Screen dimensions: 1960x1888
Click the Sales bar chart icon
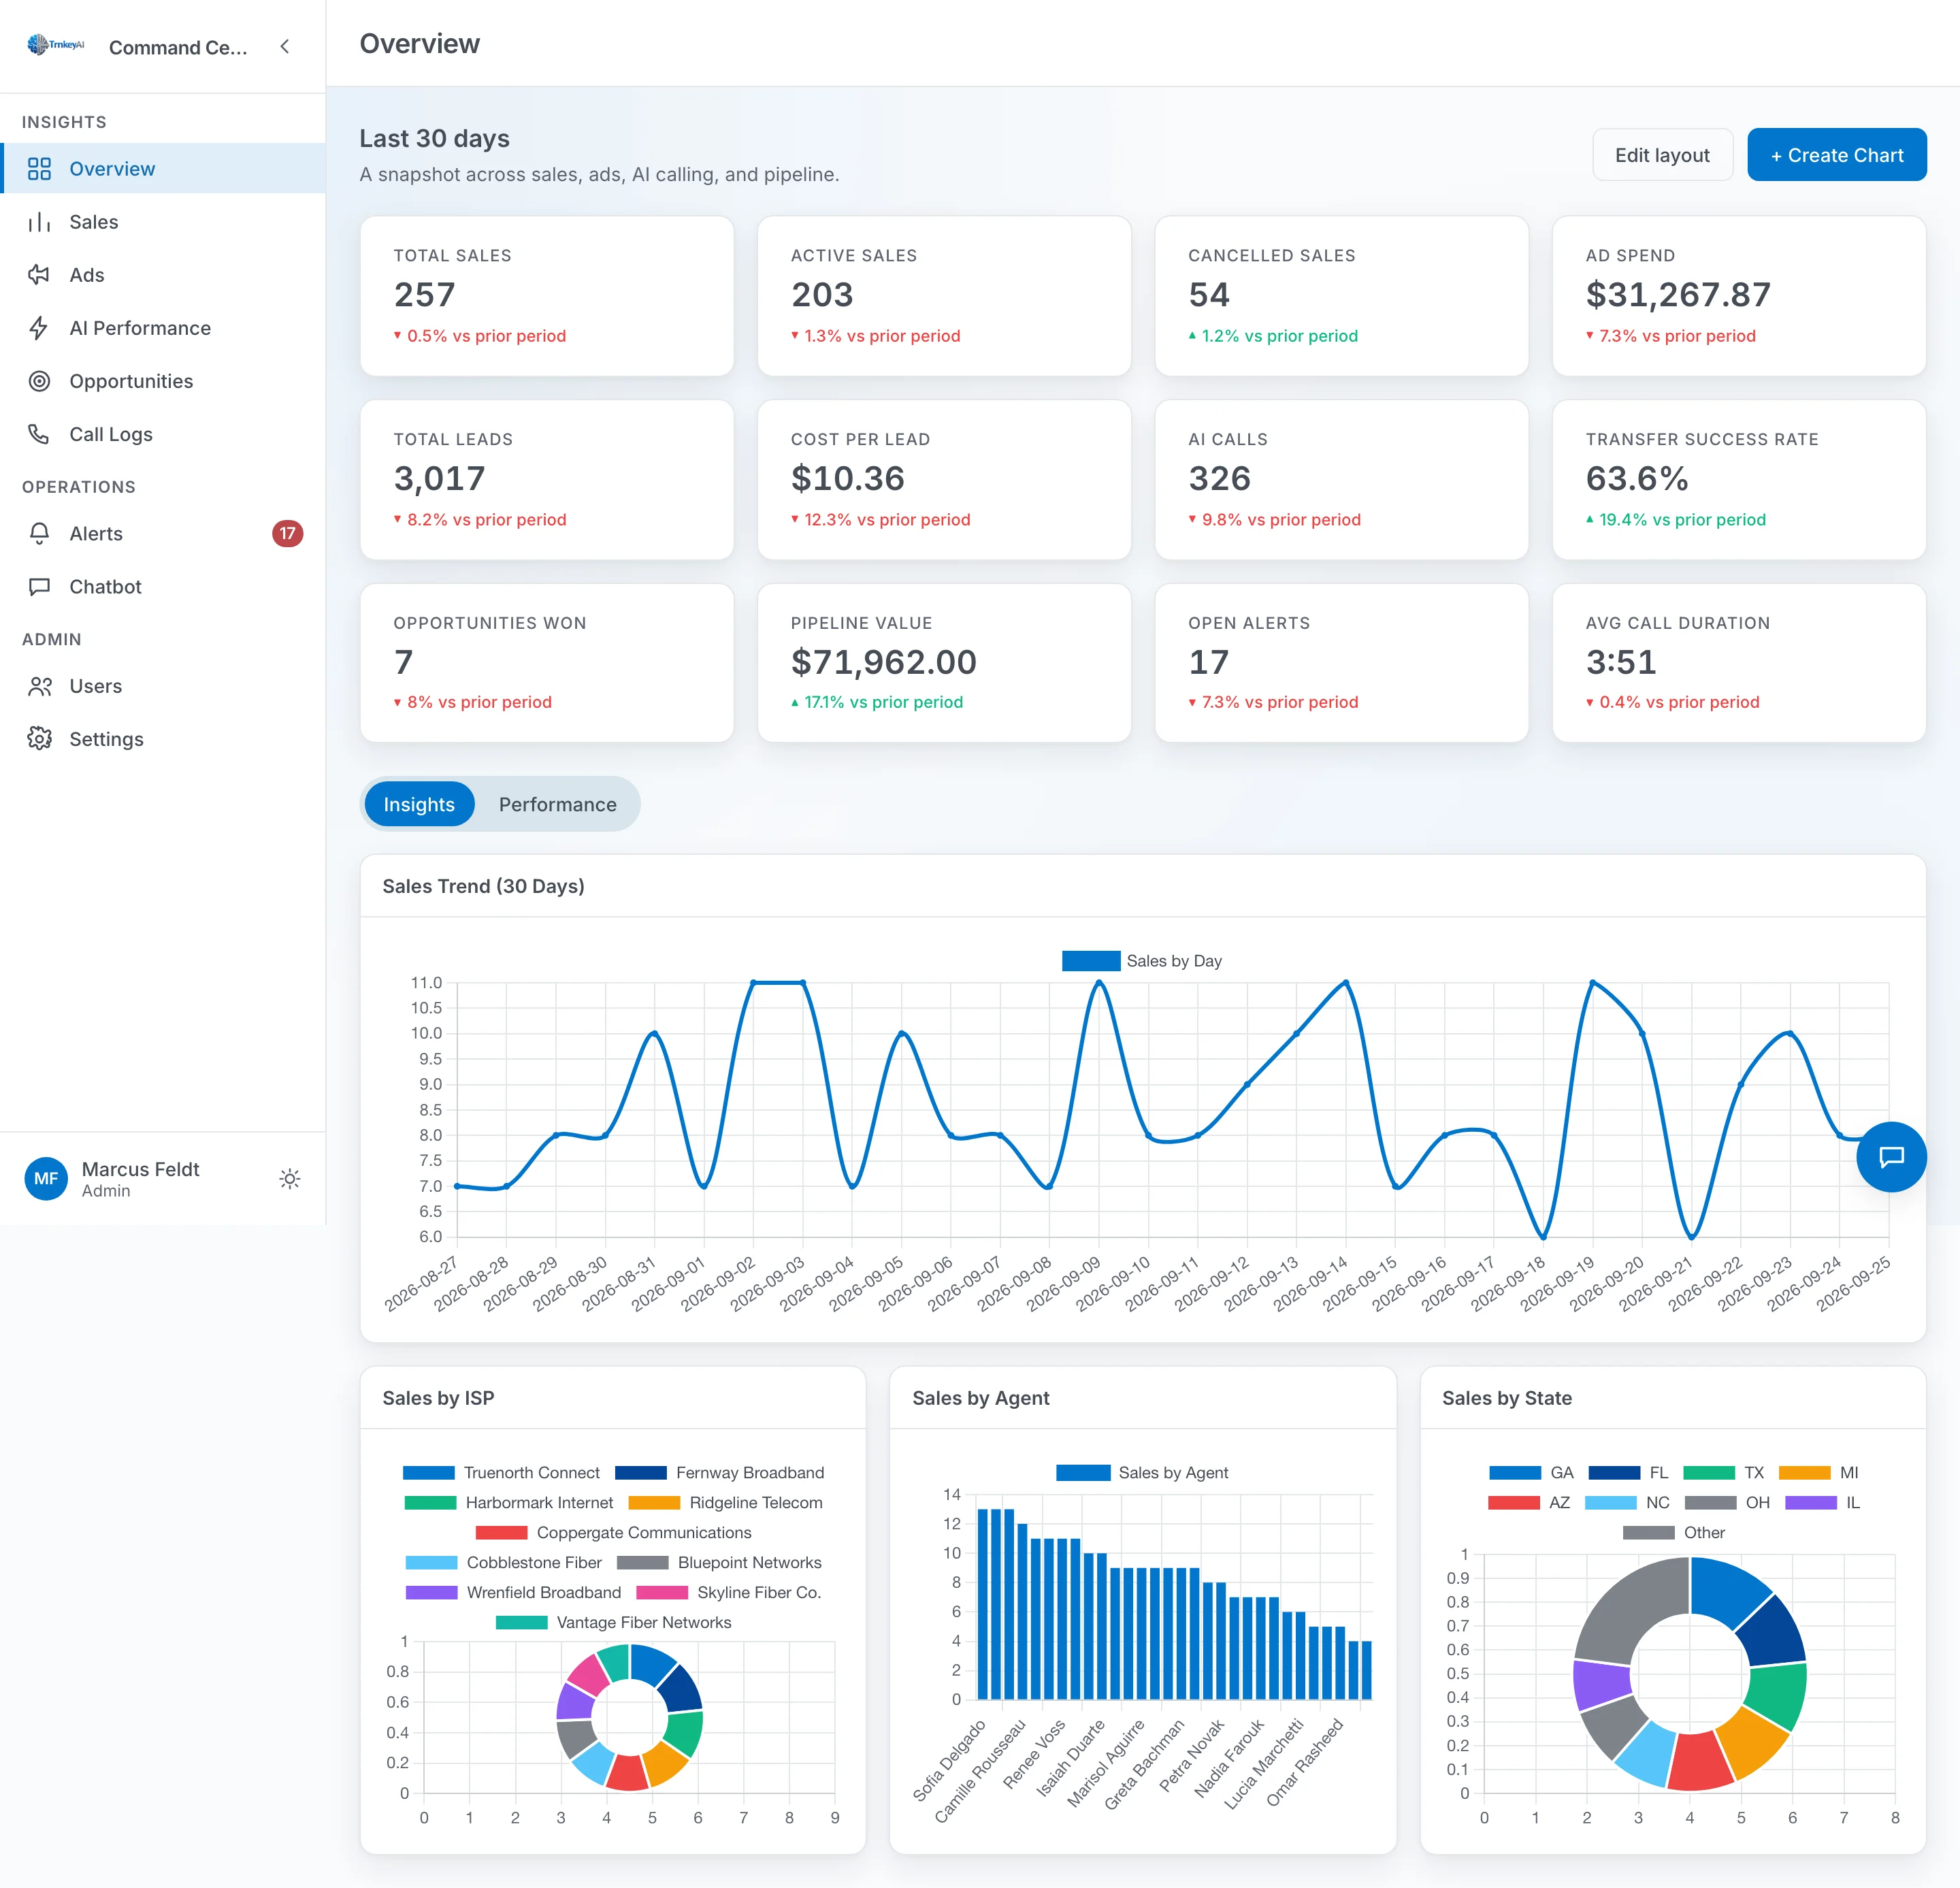pyautogui.click(x=39, y=222)
